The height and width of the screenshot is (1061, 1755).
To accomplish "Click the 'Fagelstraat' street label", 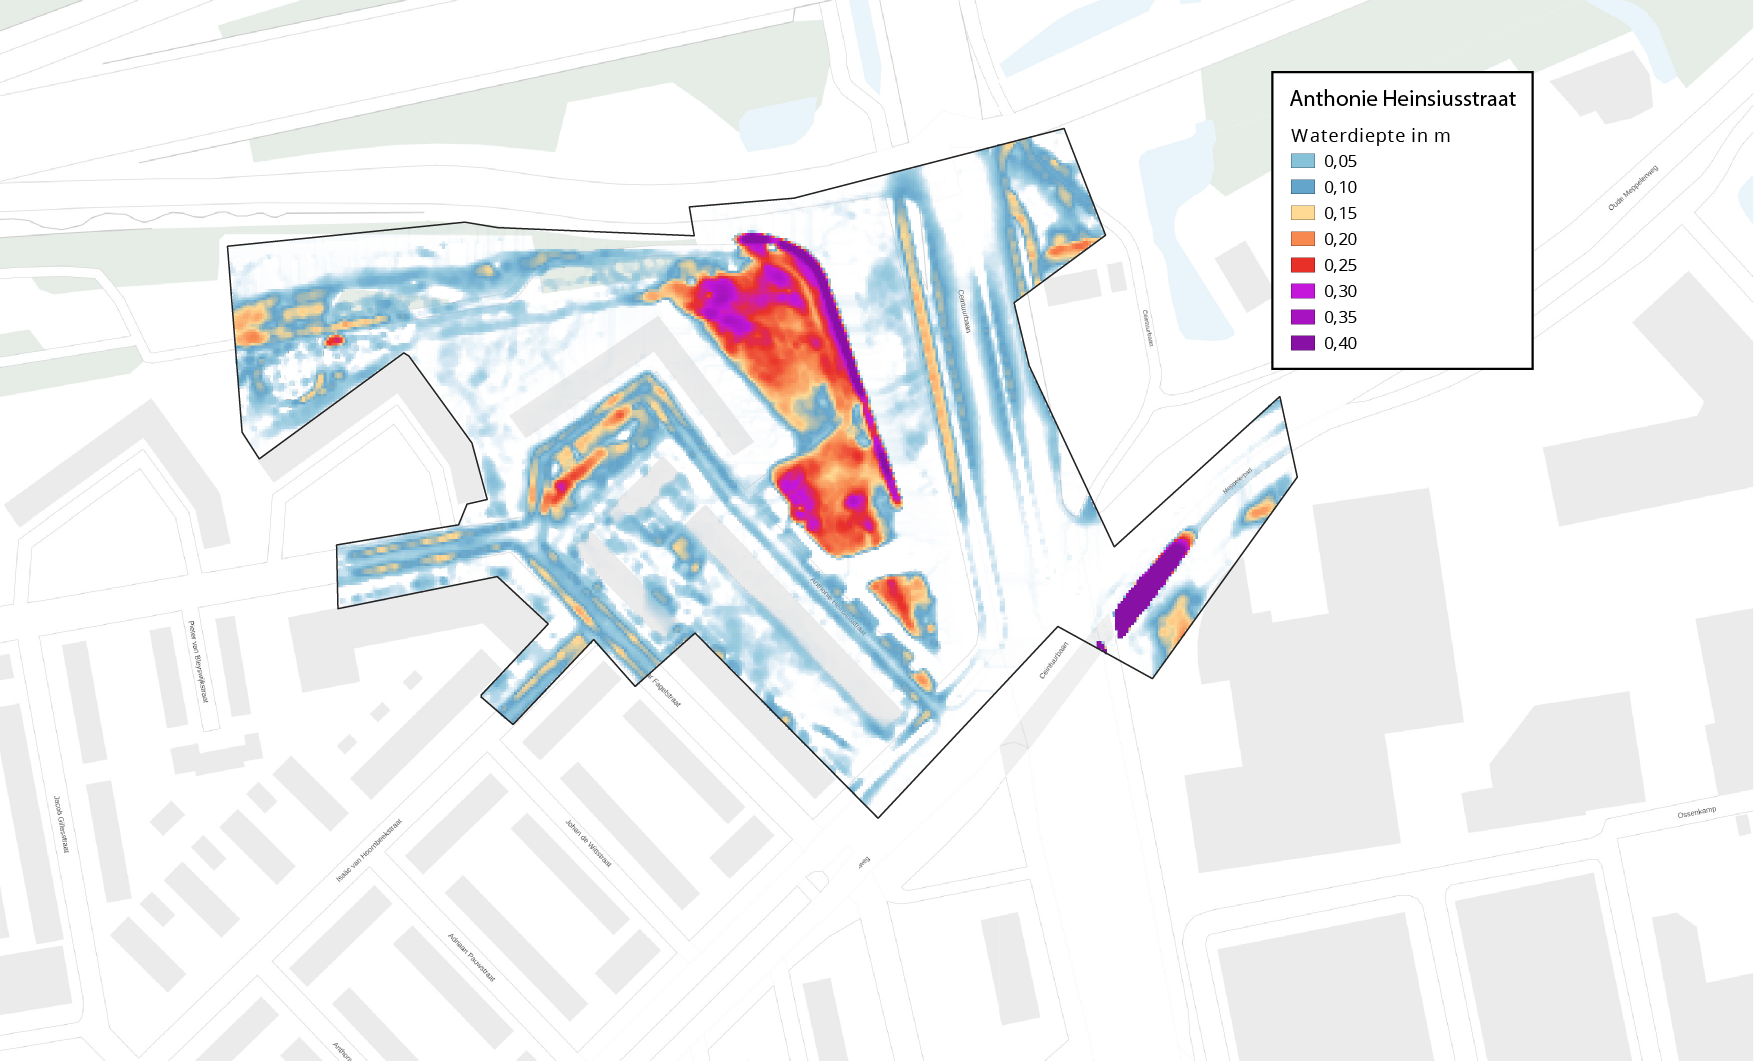I will coord(665,690).
